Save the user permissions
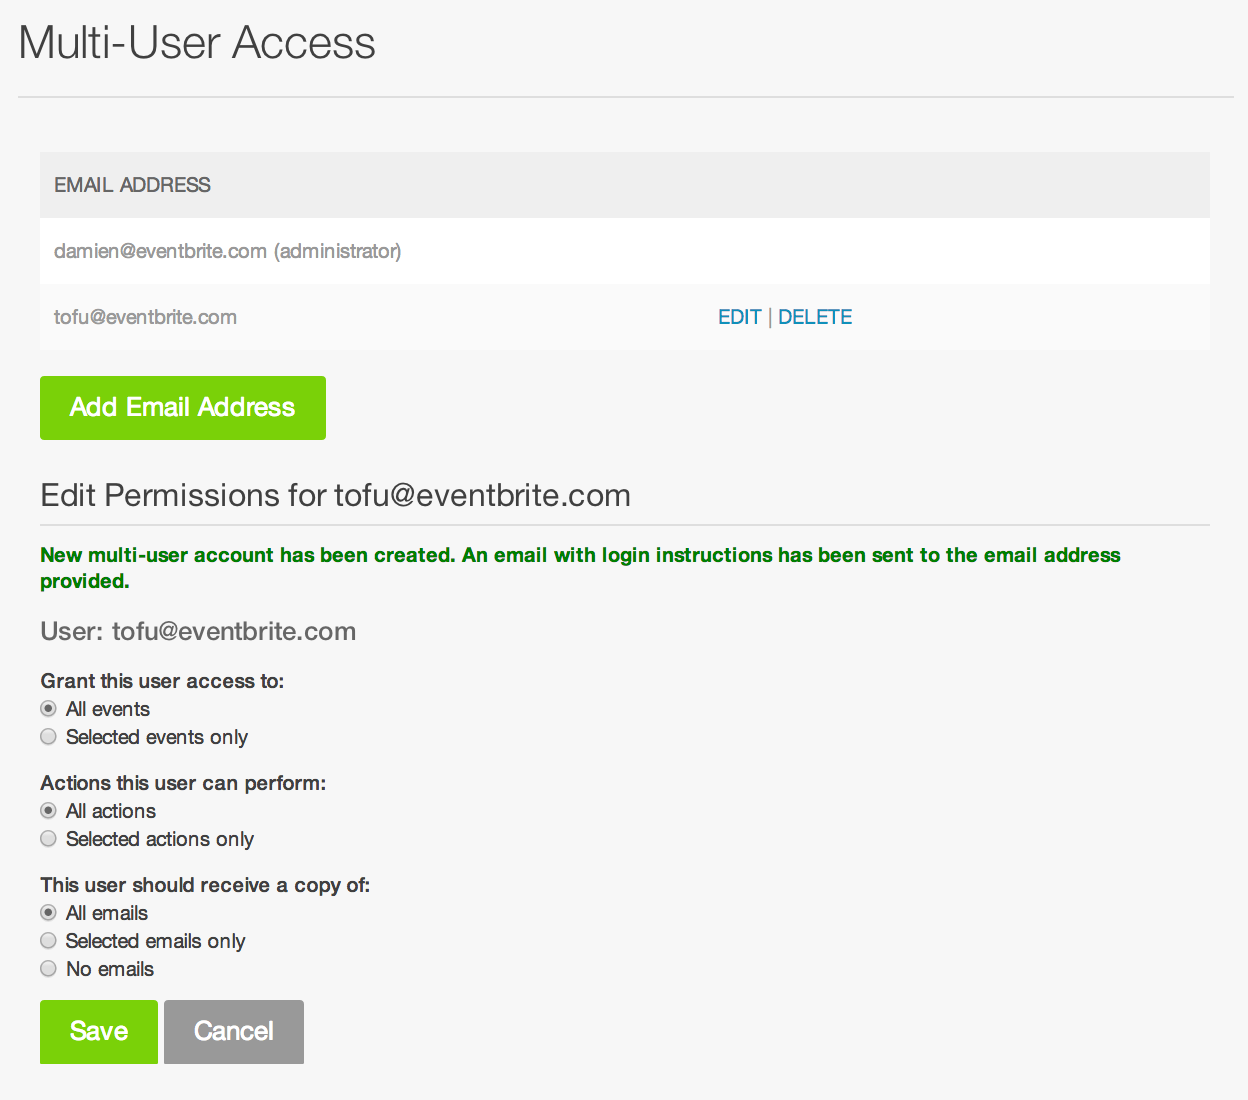 point(99,1032)
